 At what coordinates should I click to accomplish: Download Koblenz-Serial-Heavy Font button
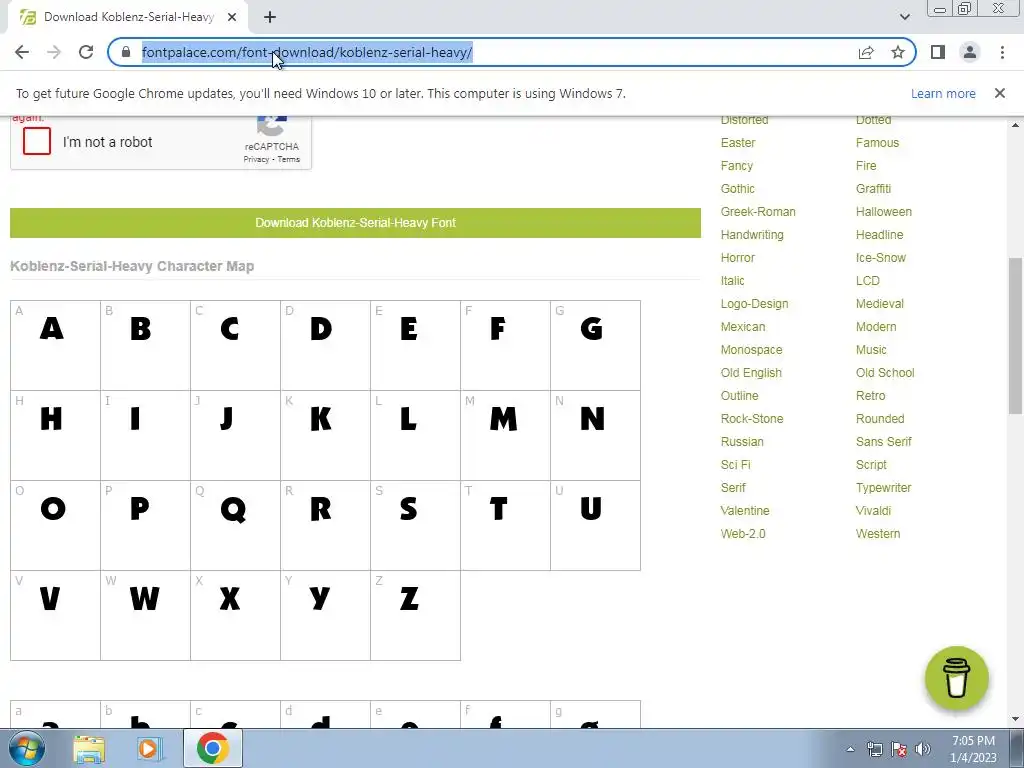coord(355,223)
